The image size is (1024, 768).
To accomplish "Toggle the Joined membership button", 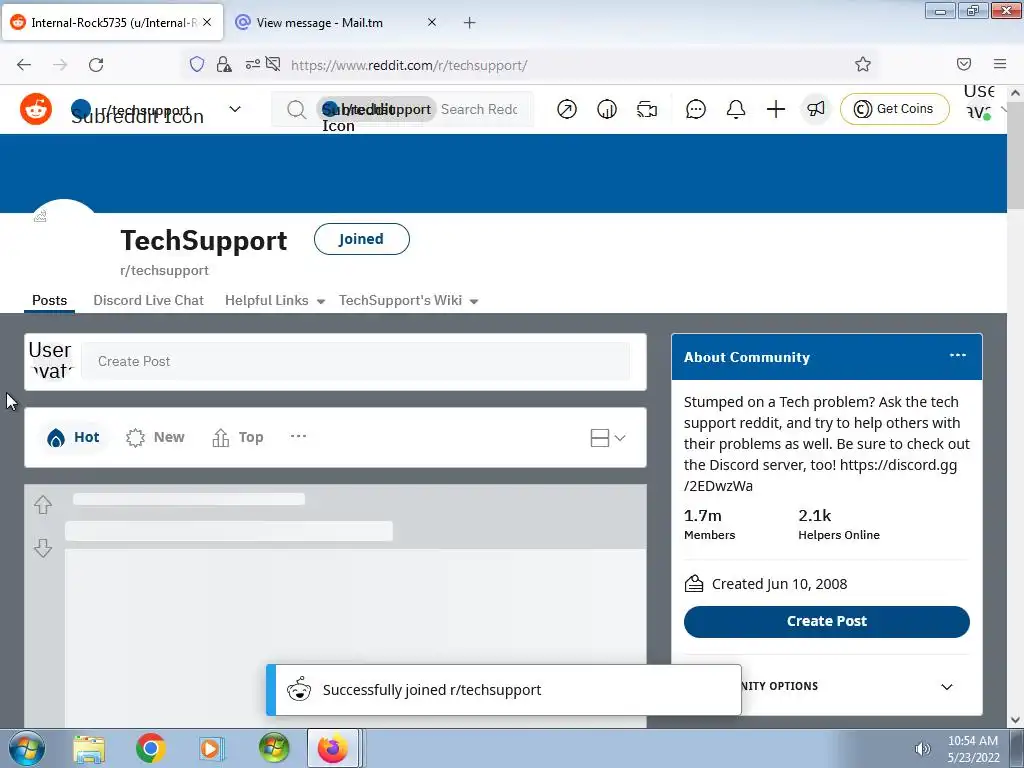I will pyautogui.click(x=362, y=239).
